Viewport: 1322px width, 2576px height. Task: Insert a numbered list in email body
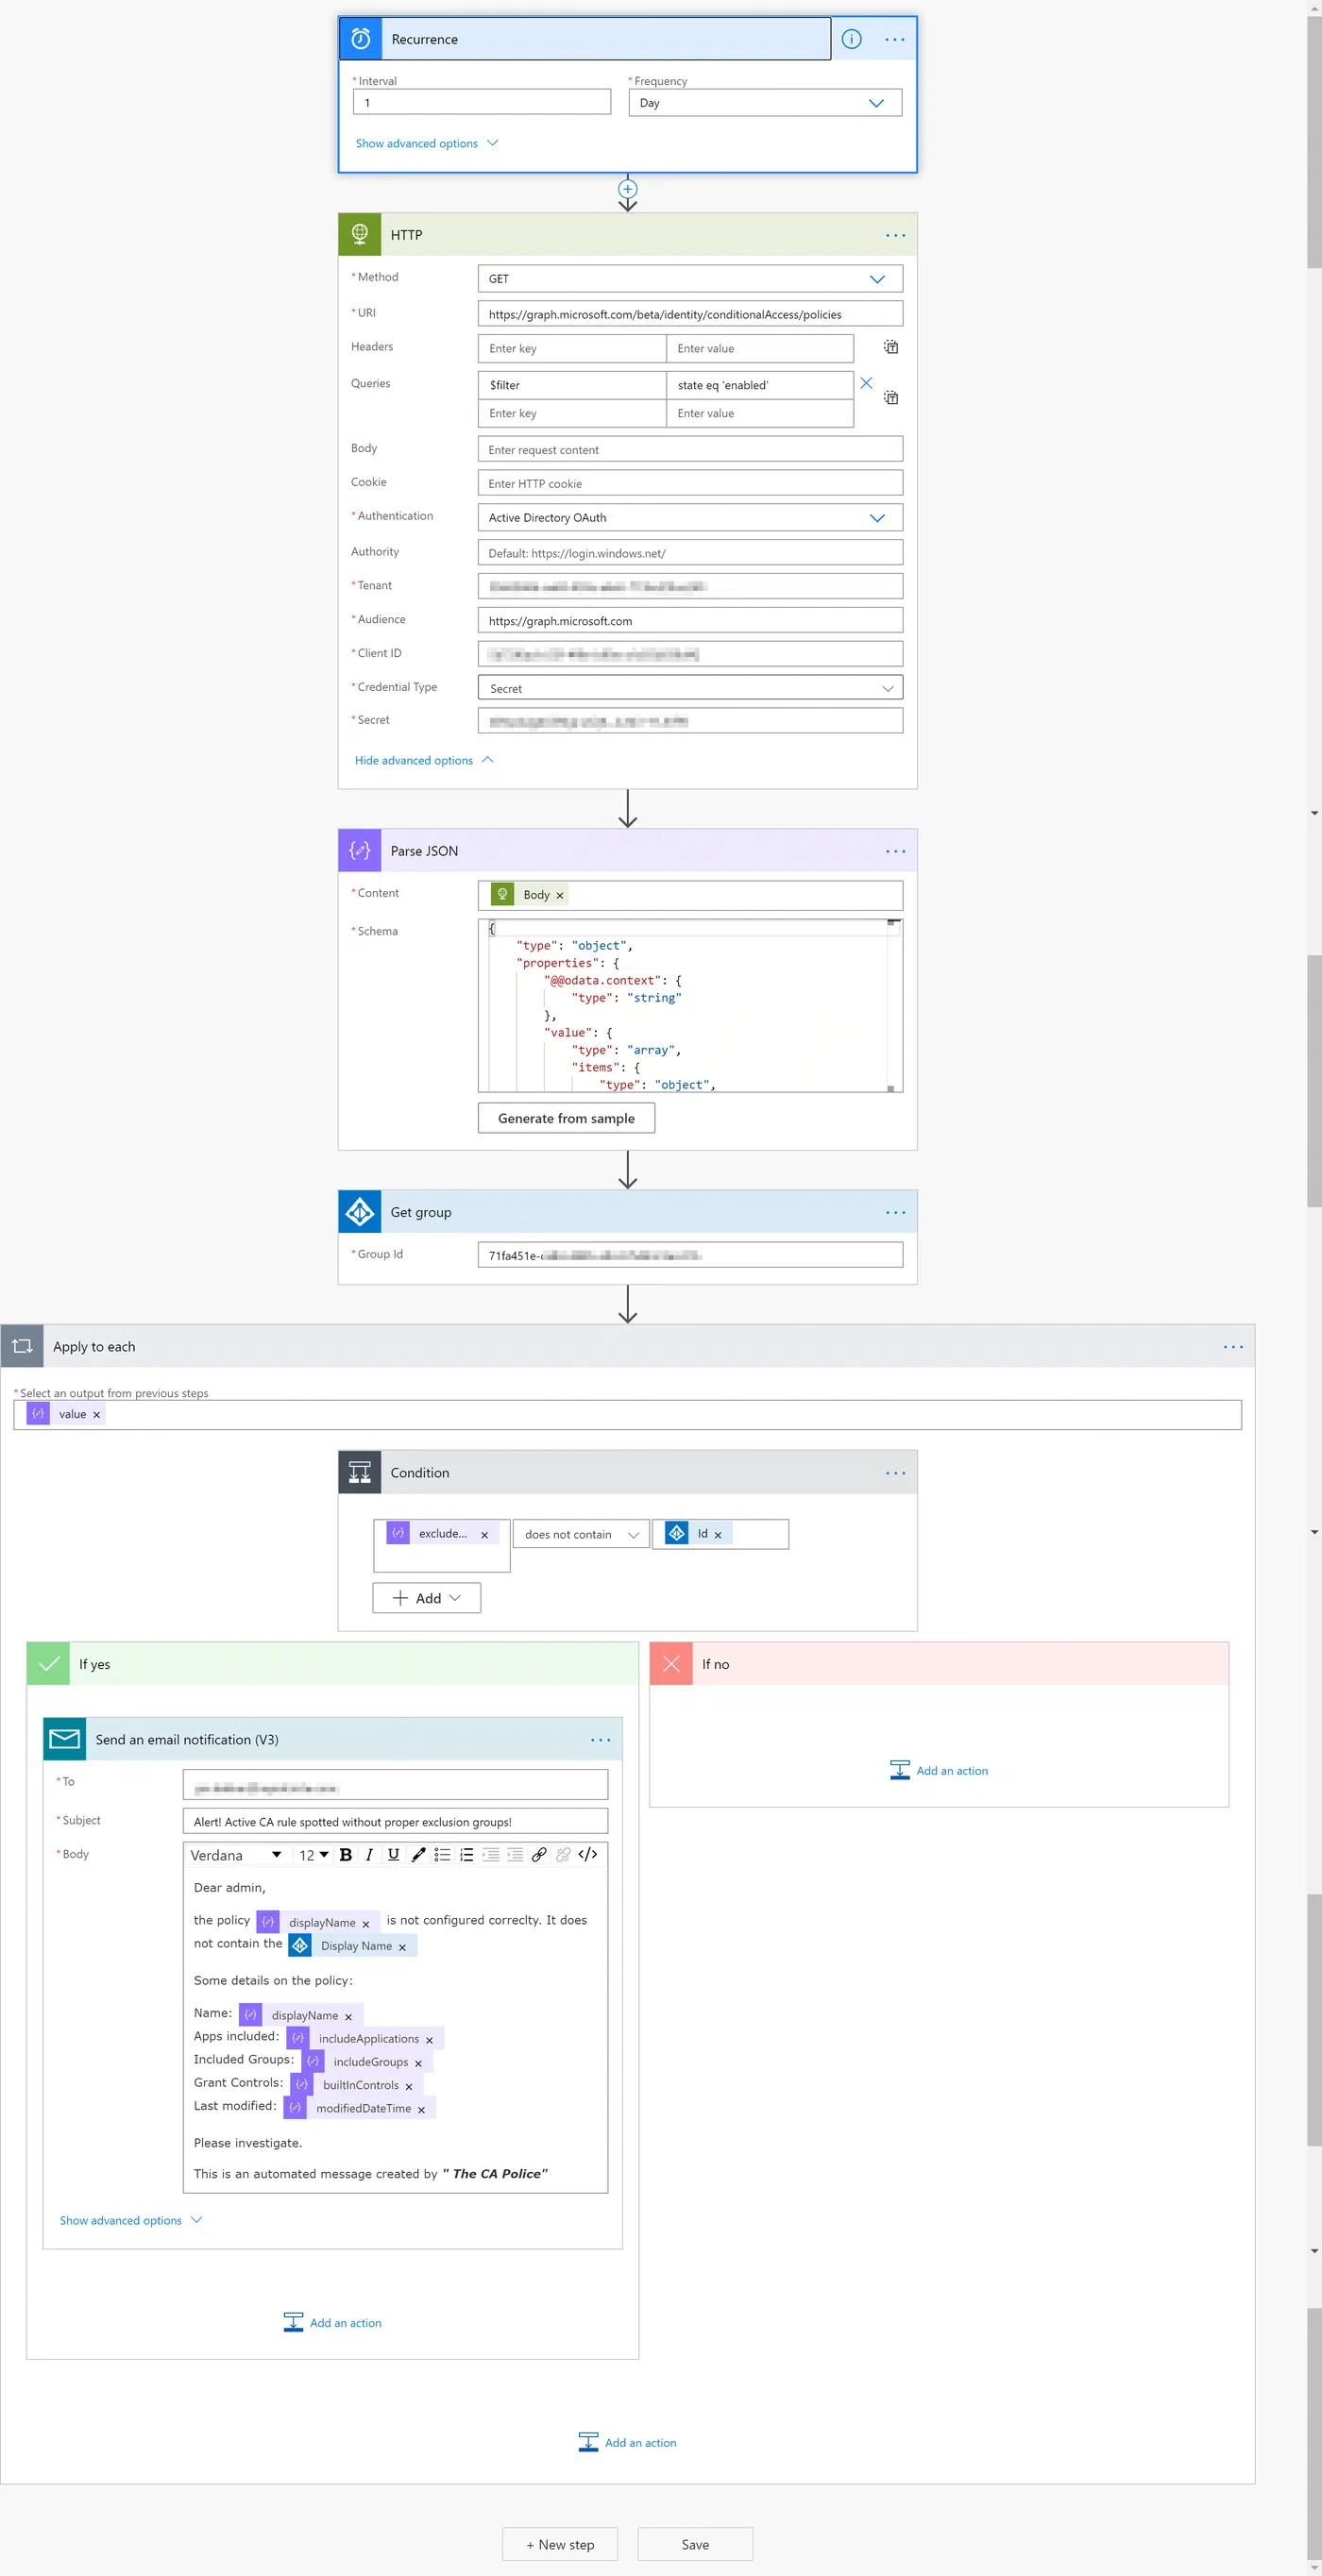[466, 1854]
